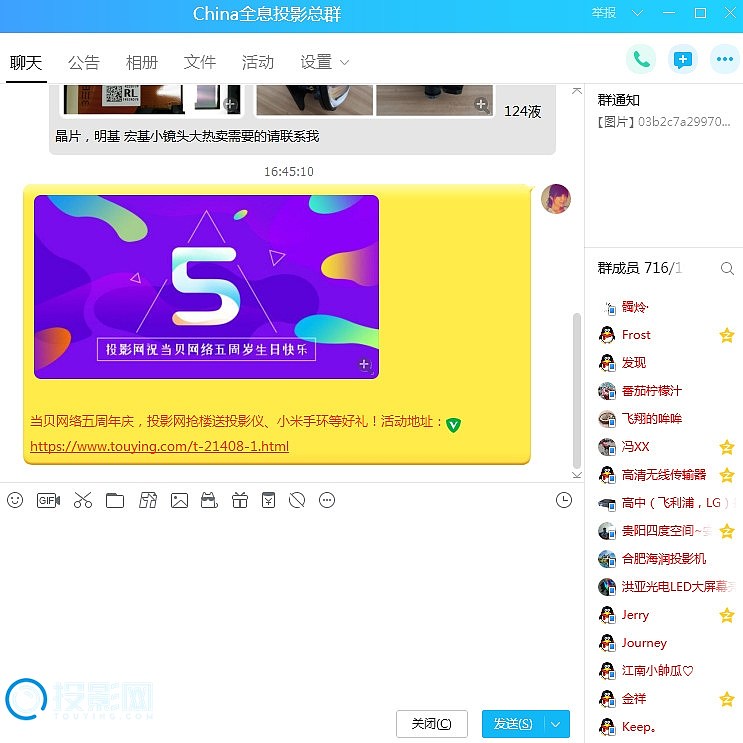Switch to the 聊天 tab
Screen dimensions: 743x743
click(26, 63)
